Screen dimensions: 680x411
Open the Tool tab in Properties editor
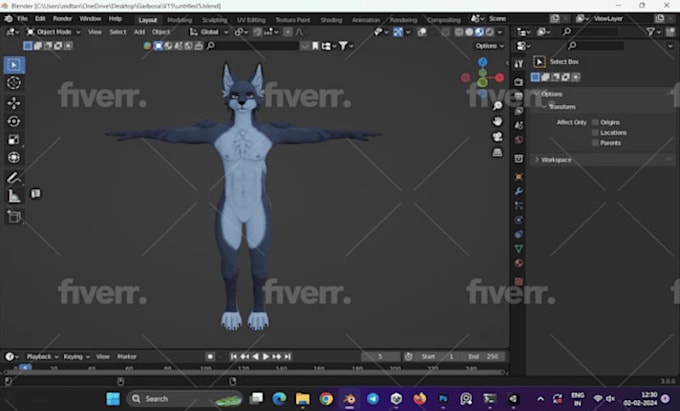518,64
